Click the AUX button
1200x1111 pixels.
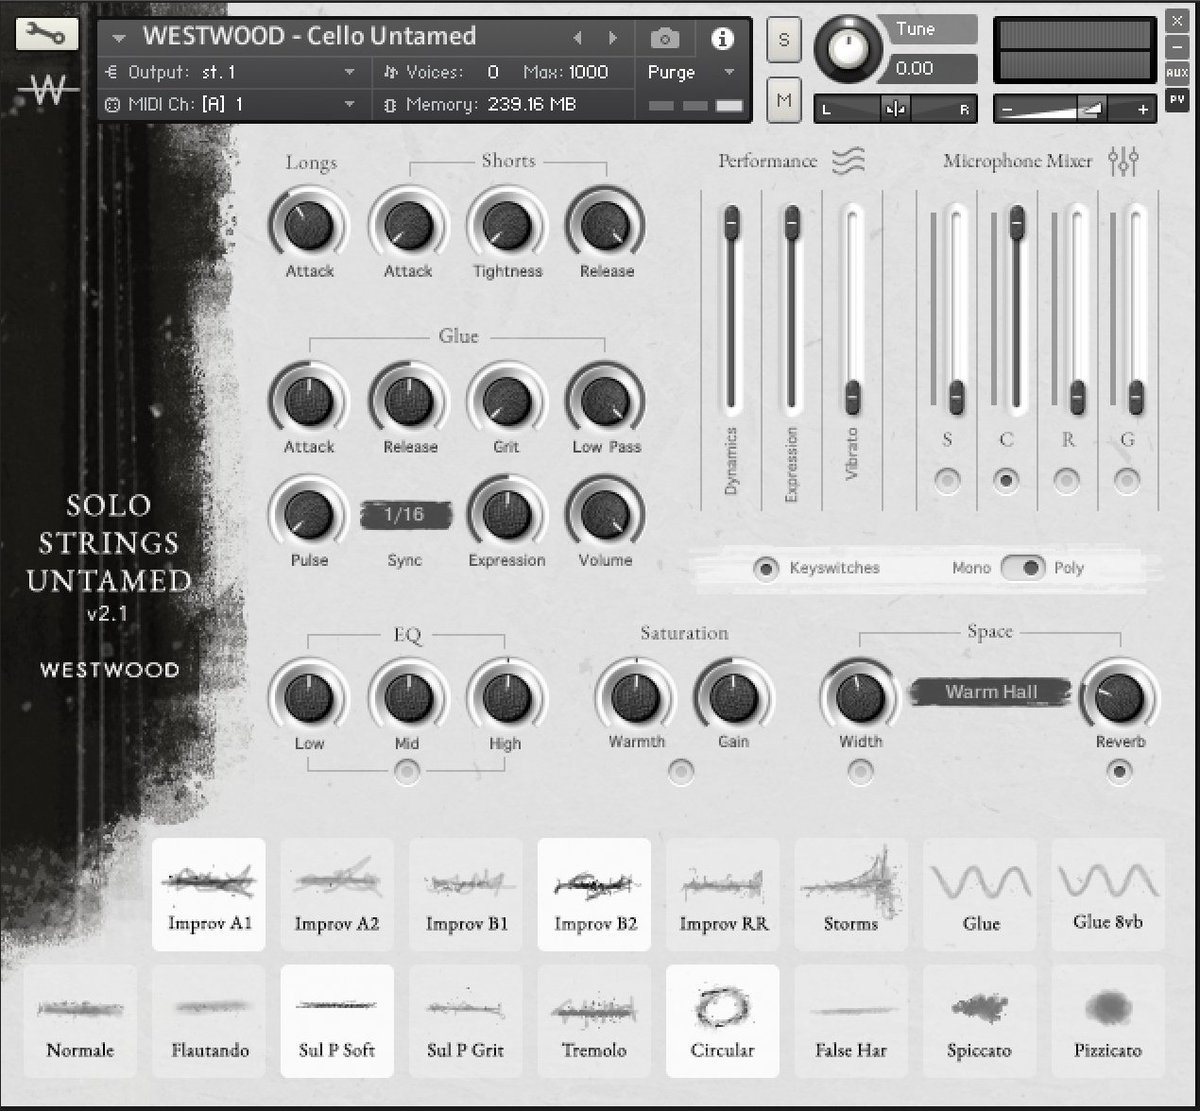[x=1177, y=72]
